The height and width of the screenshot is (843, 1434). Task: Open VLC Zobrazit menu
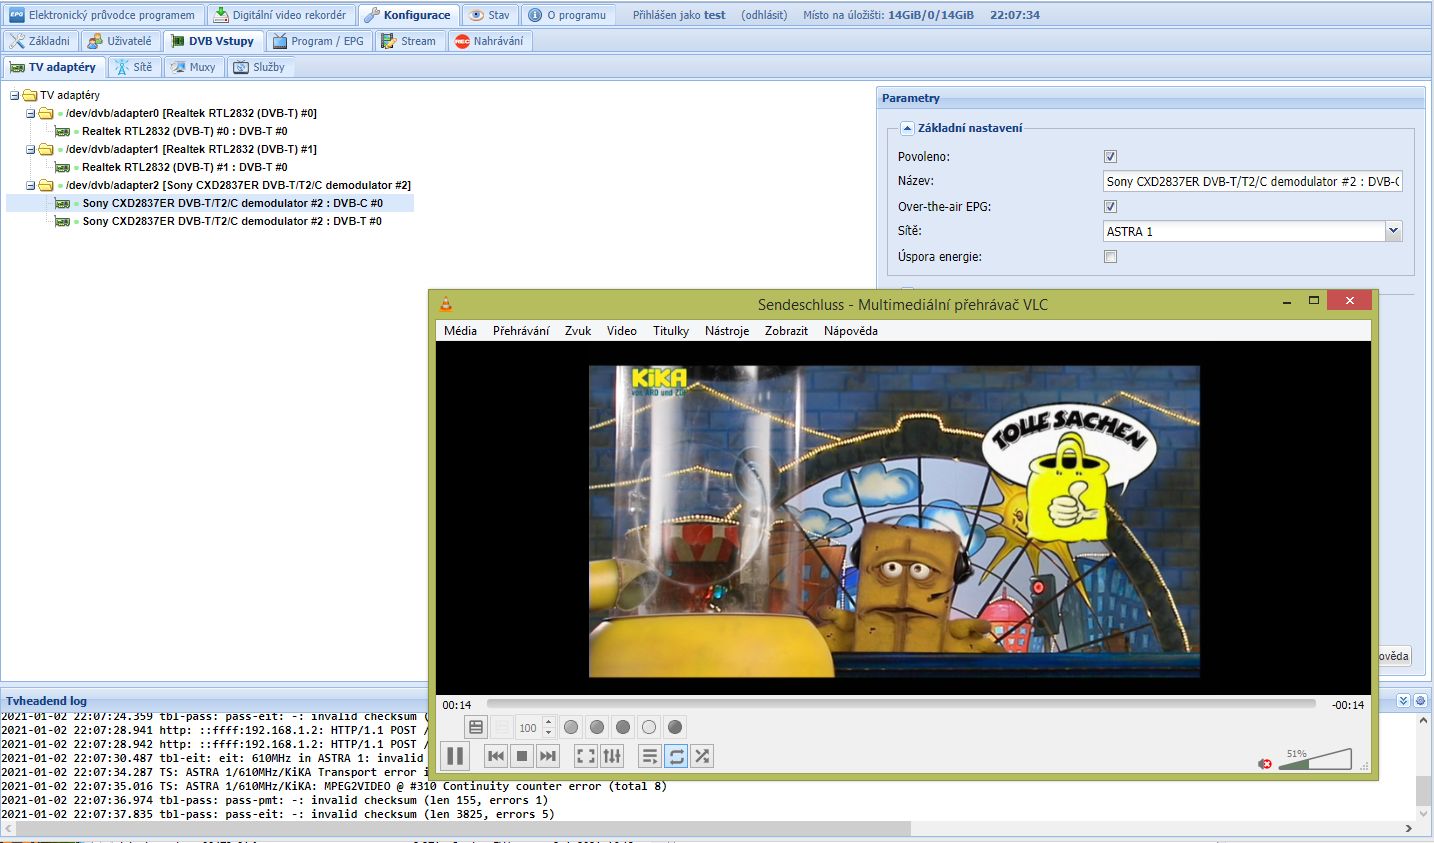[786, 331]
